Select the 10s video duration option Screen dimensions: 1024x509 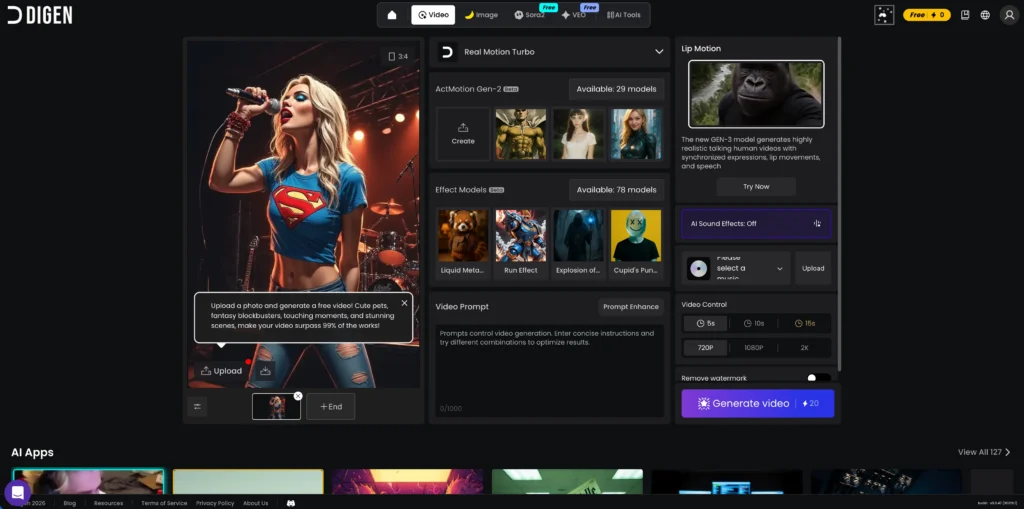click(756, 324)
